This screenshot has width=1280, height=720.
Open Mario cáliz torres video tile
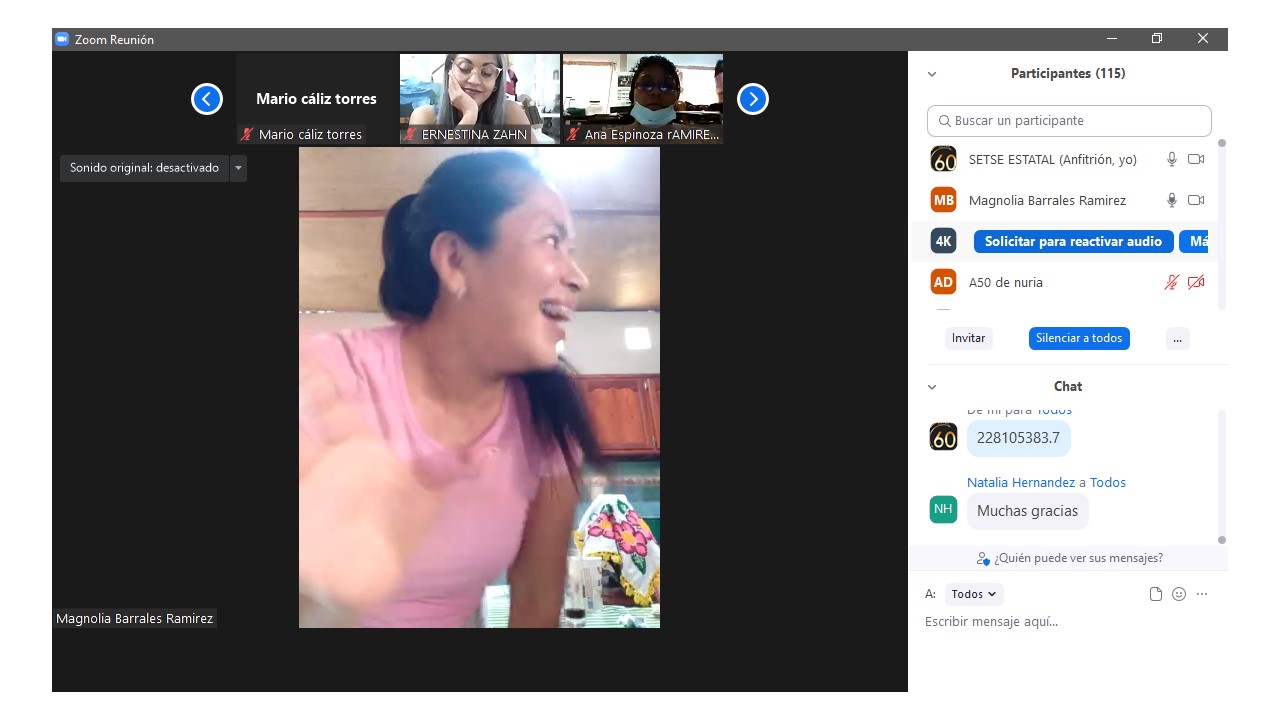[316, 99]
